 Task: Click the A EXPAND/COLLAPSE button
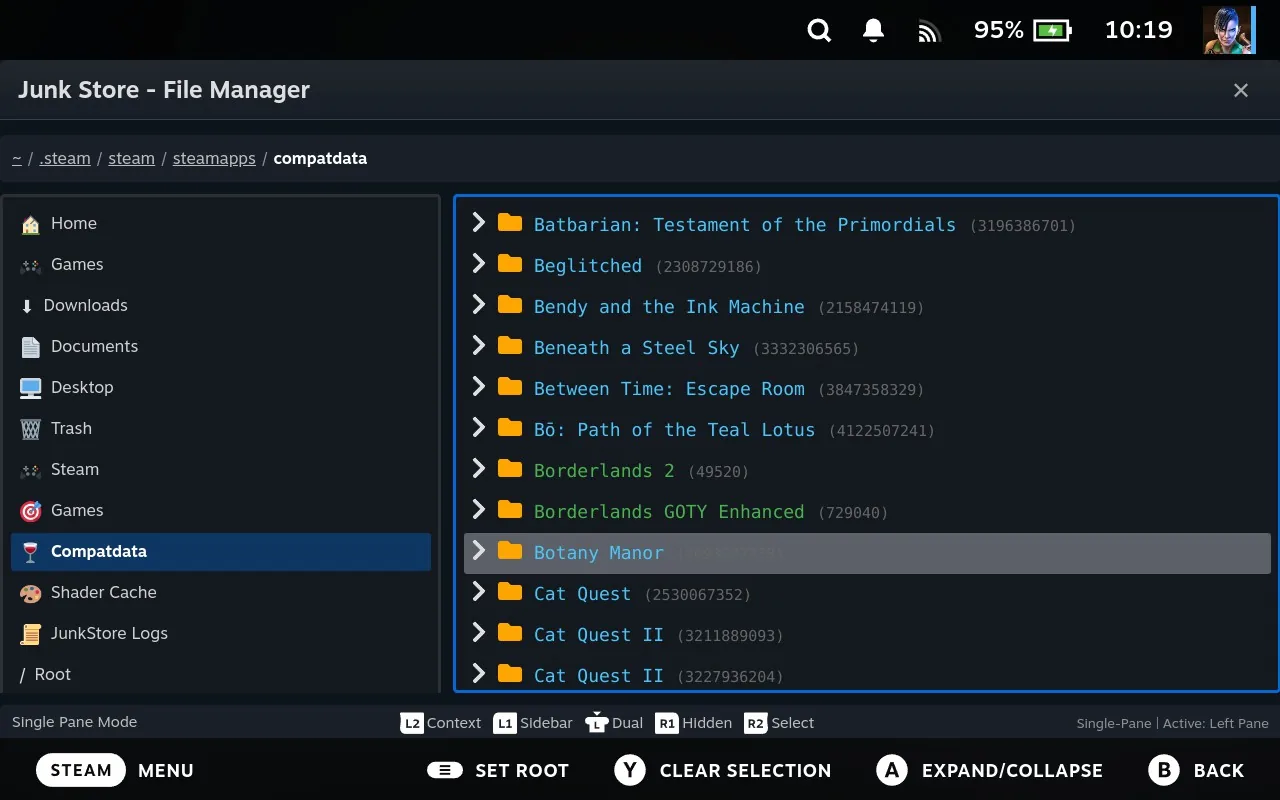989,770
